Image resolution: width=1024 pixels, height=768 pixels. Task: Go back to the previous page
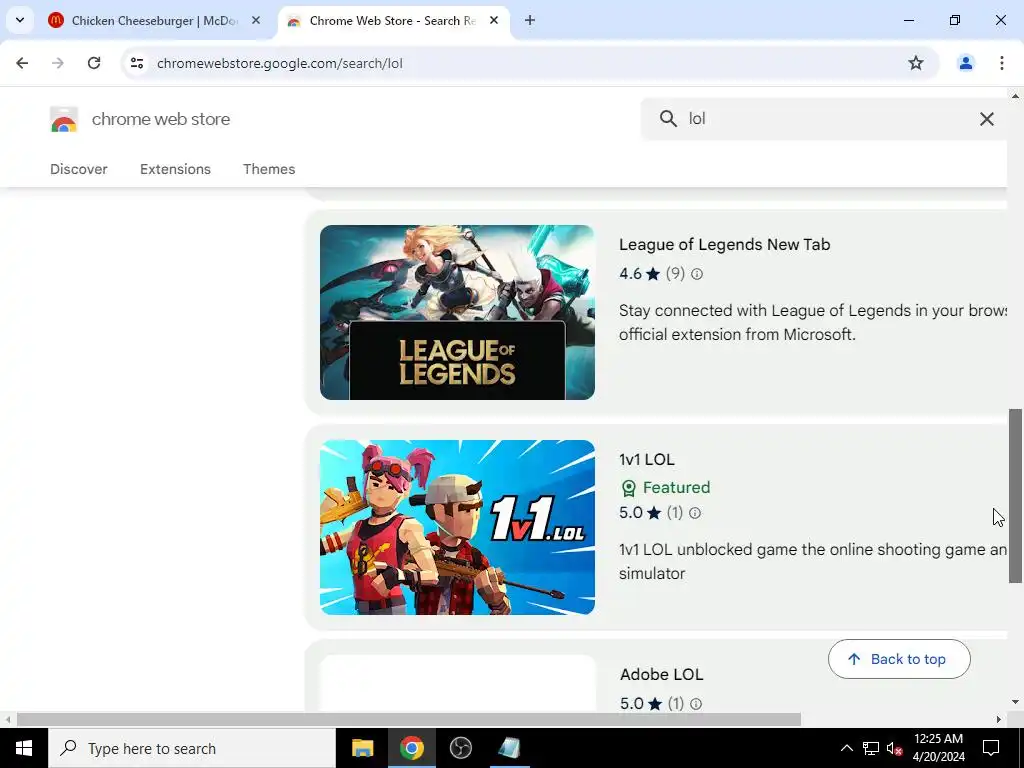pos(22,63)
